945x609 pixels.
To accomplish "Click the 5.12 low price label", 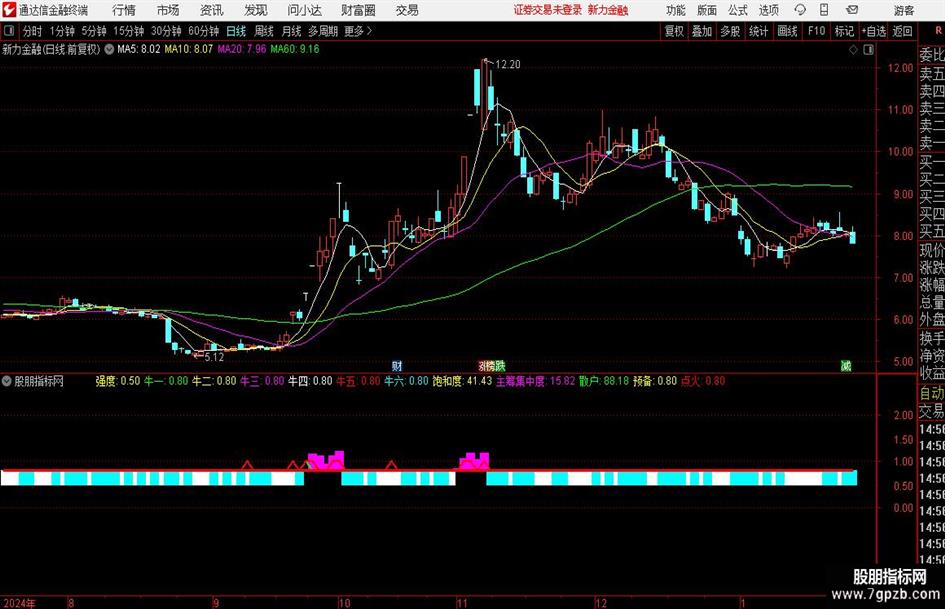I will coord(214,357).
